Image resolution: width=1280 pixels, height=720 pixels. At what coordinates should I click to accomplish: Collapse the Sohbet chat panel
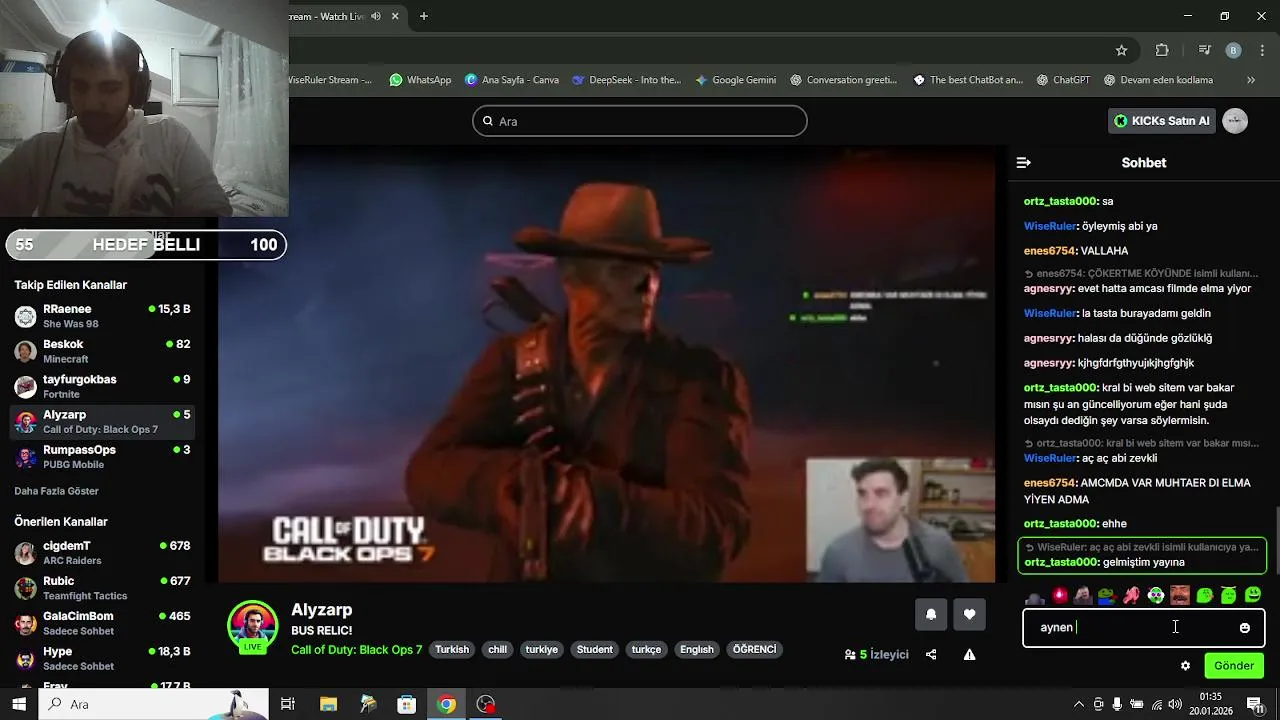[x=1023, y=162]
